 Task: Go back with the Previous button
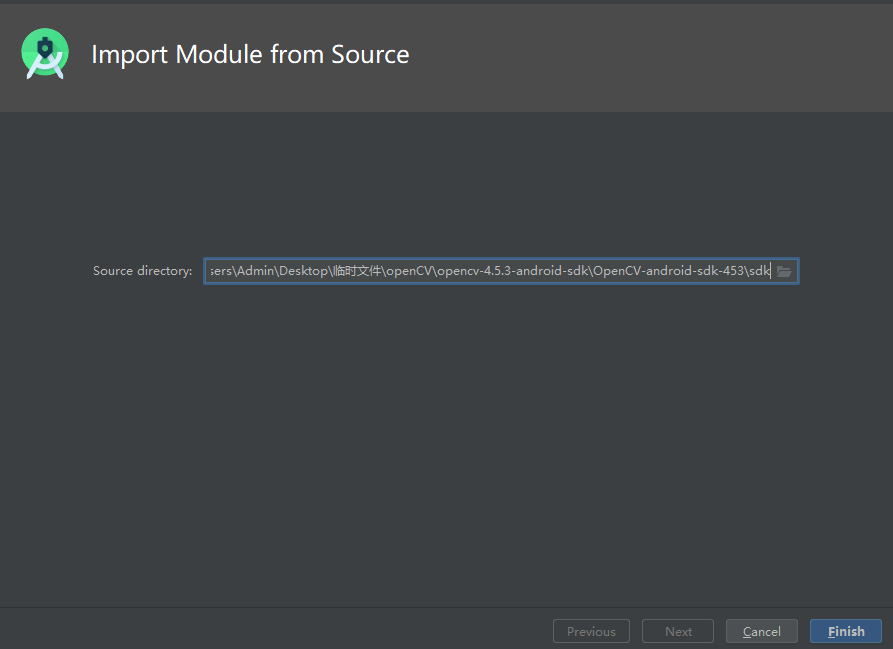591,631
